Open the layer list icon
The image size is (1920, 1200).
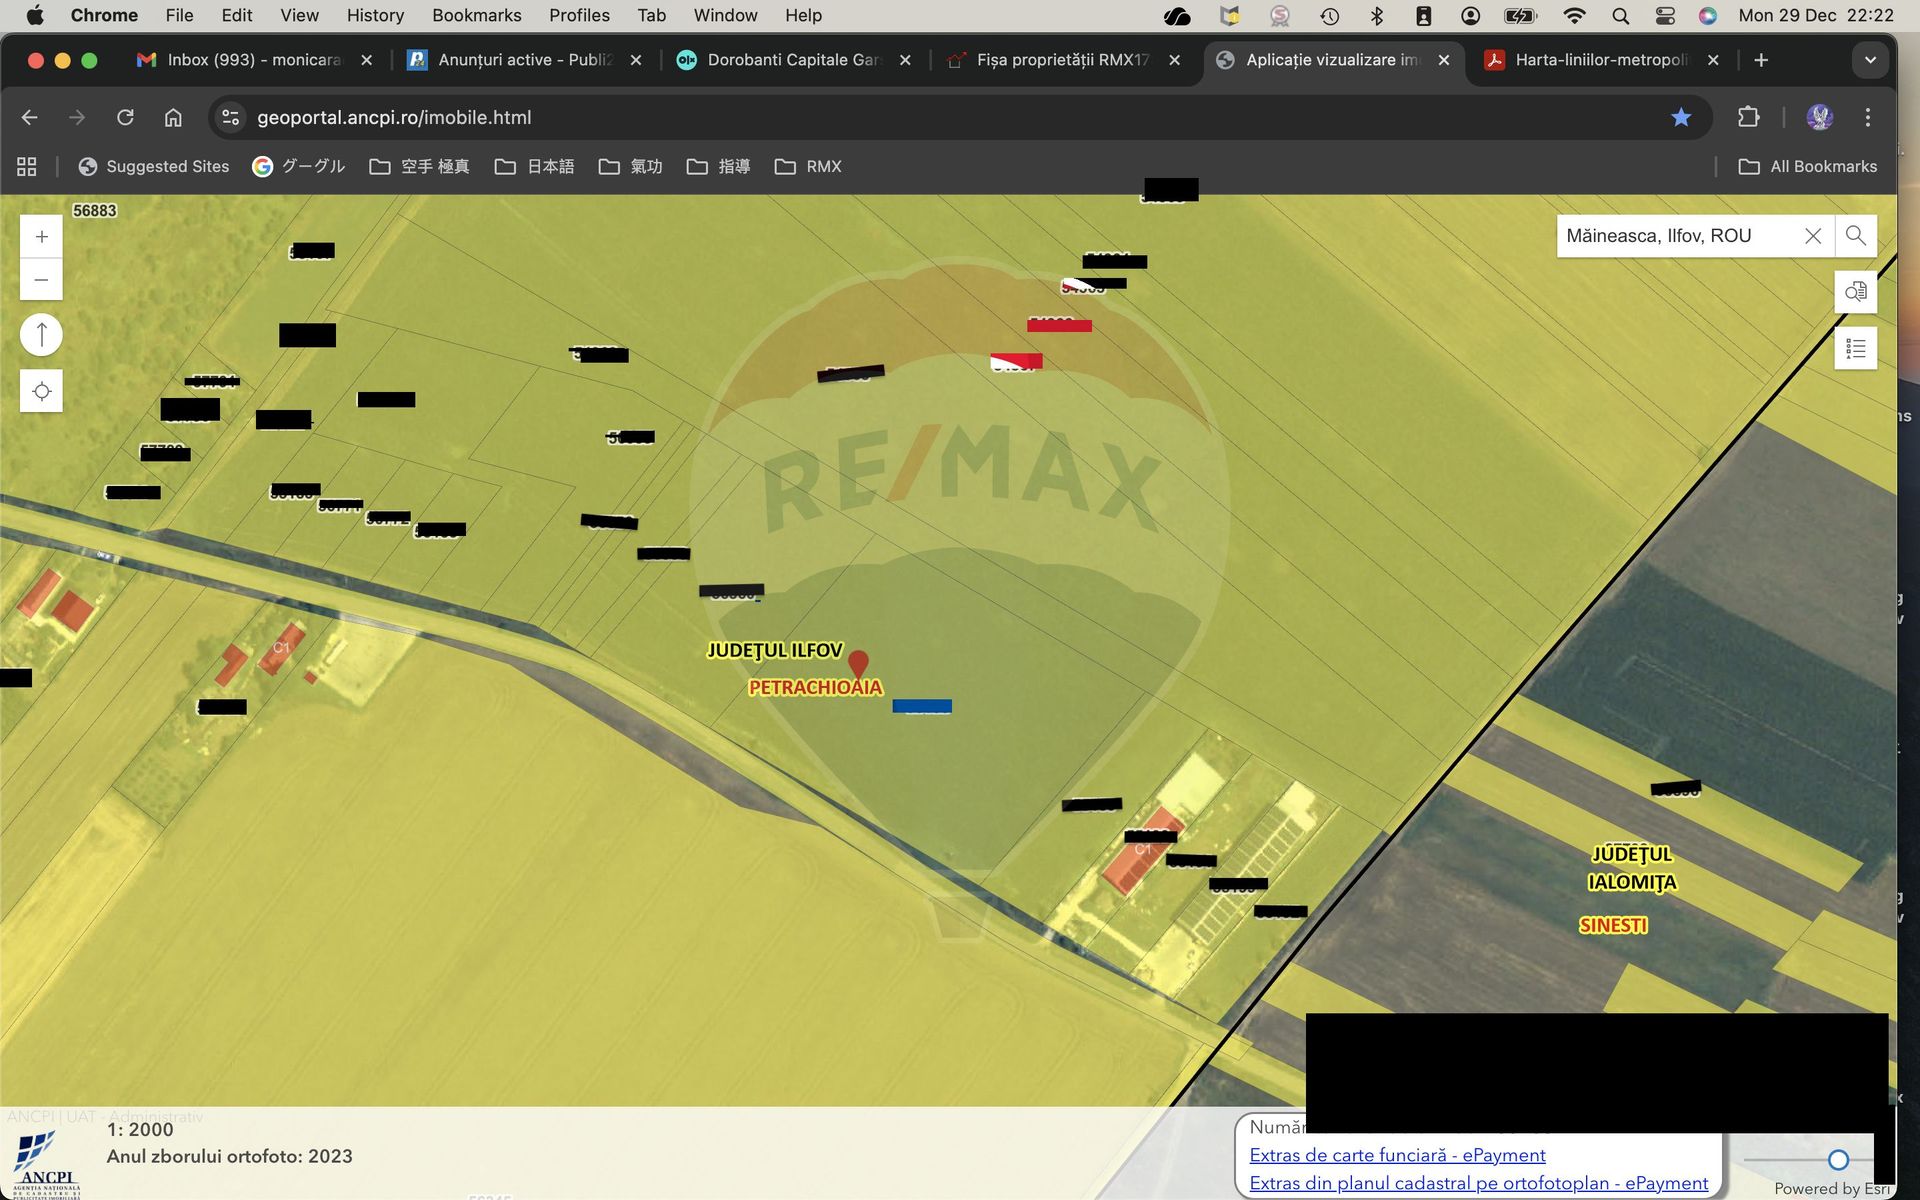(1855, 348)
